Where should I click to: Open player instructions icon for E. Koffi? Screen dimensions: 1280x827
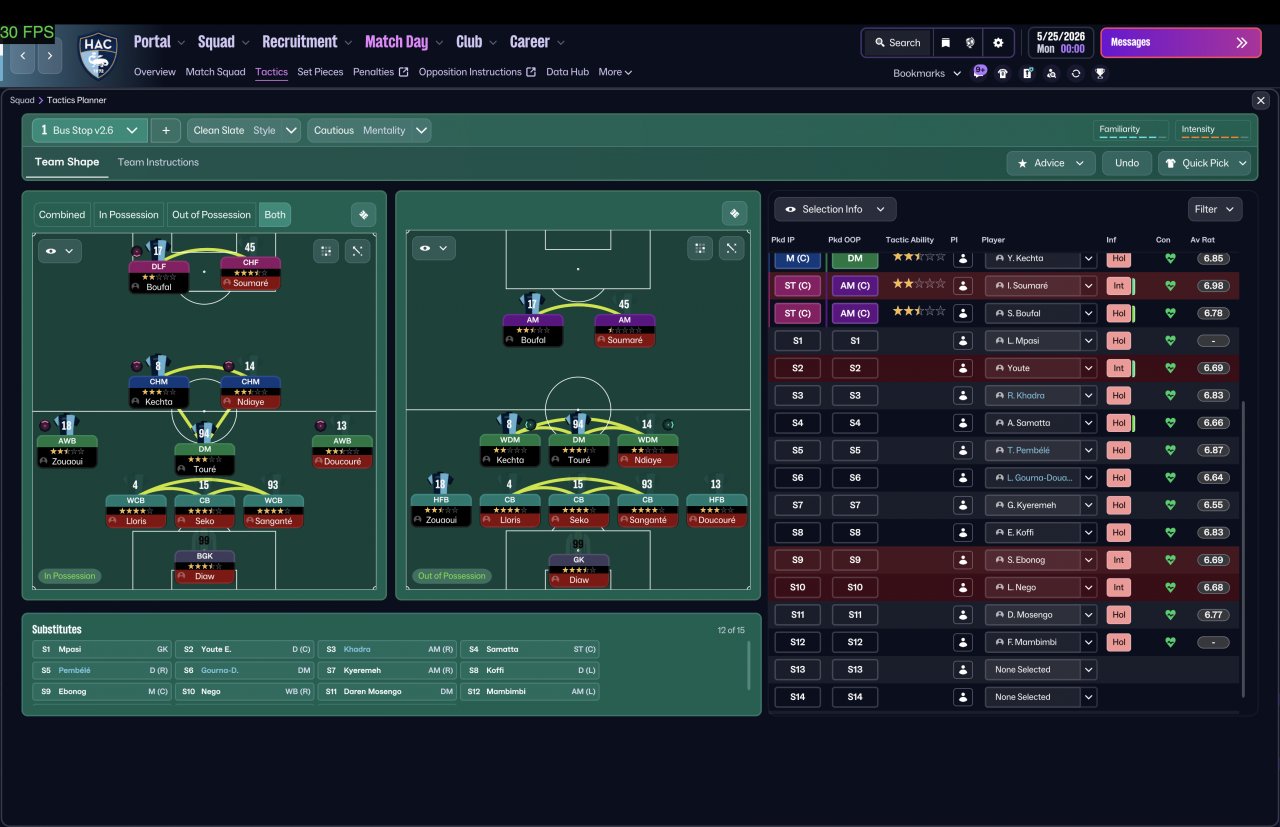(963, 533)
